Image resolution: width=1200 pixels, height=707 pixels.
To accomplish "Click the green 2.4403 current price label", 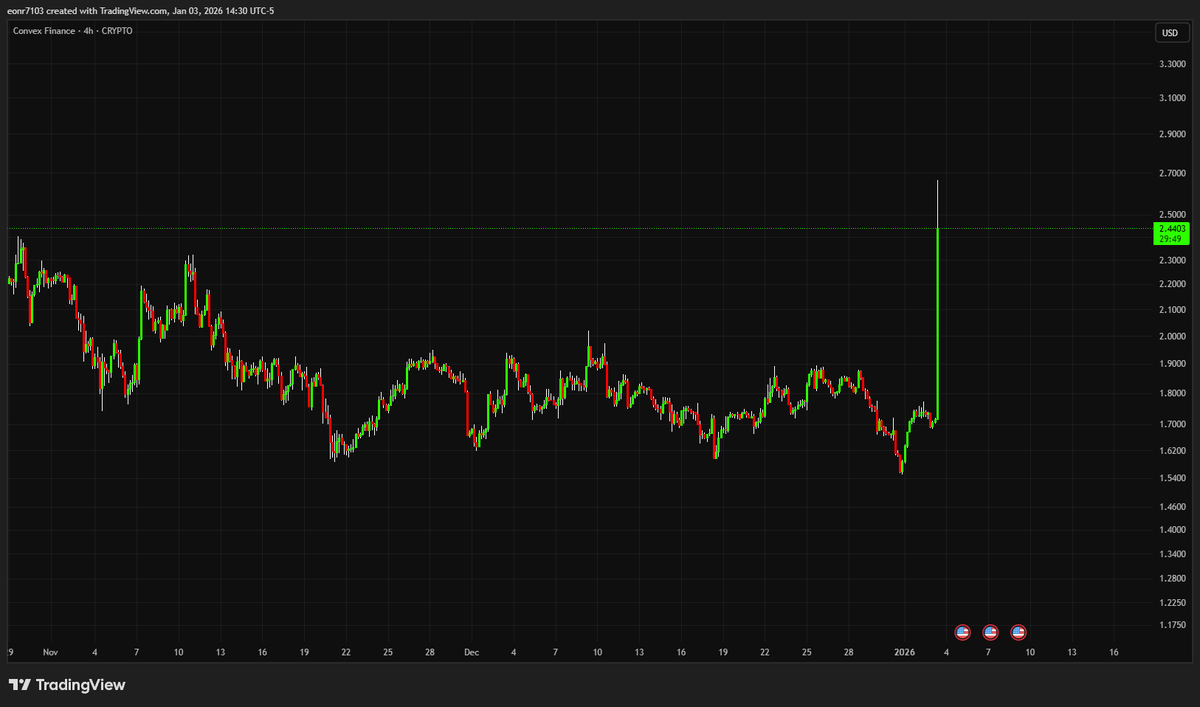I will coord(1172,229).
